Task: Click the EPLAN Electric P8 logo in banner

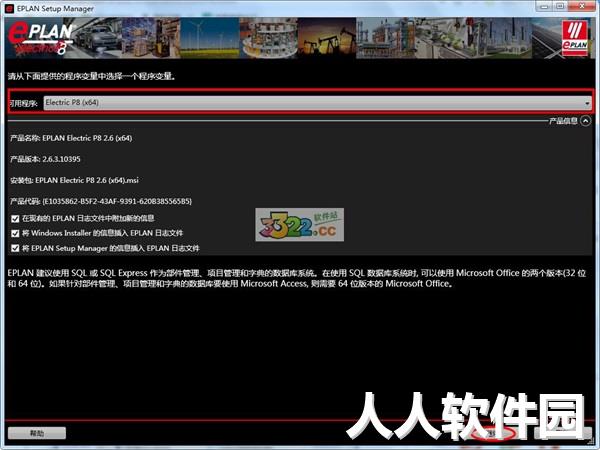Action: pyautogui.click(x=40, y=38)
